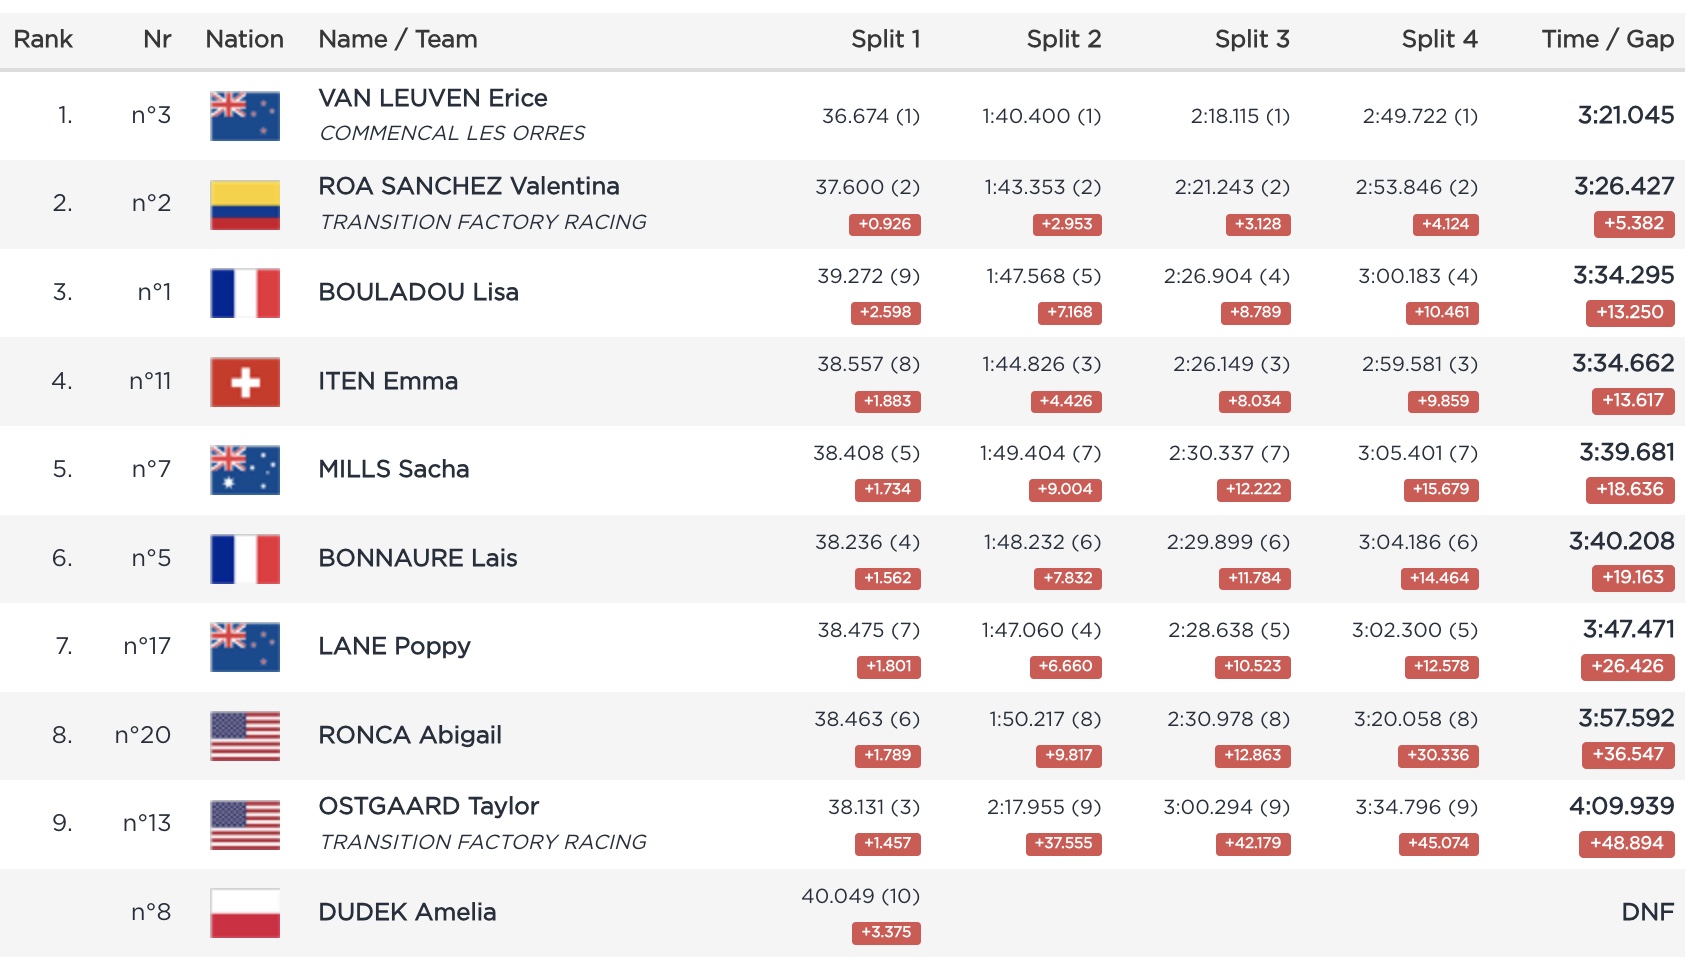Image resolution: width=1700 pixels, height=974 pixels.
Task: Click New Zealand flag for Van Leuven Erice
Action: tap(245, 116)
